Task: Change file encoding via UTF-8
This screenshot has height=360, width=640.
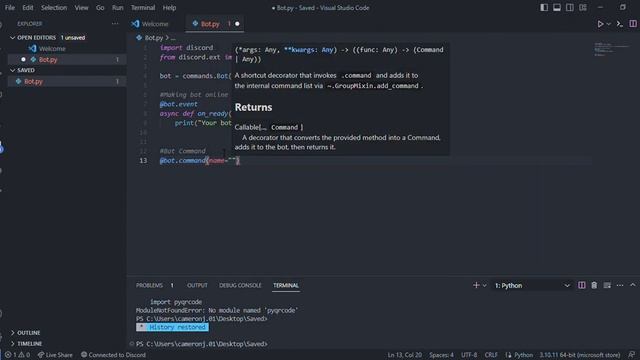Action: (469, 355)
